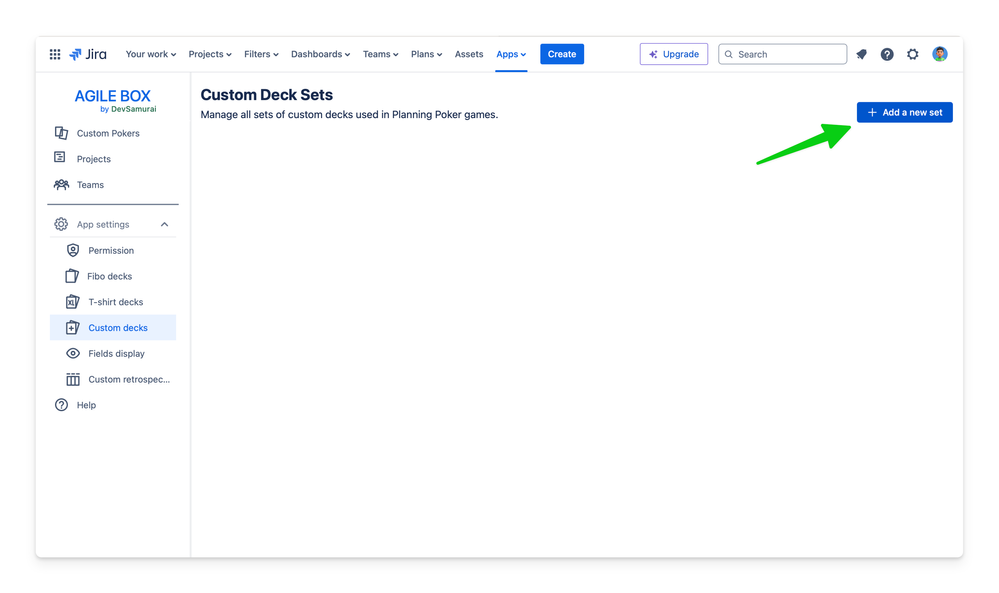Click the by DevSamurai text

pyautogui.click(x=128, y=109)
